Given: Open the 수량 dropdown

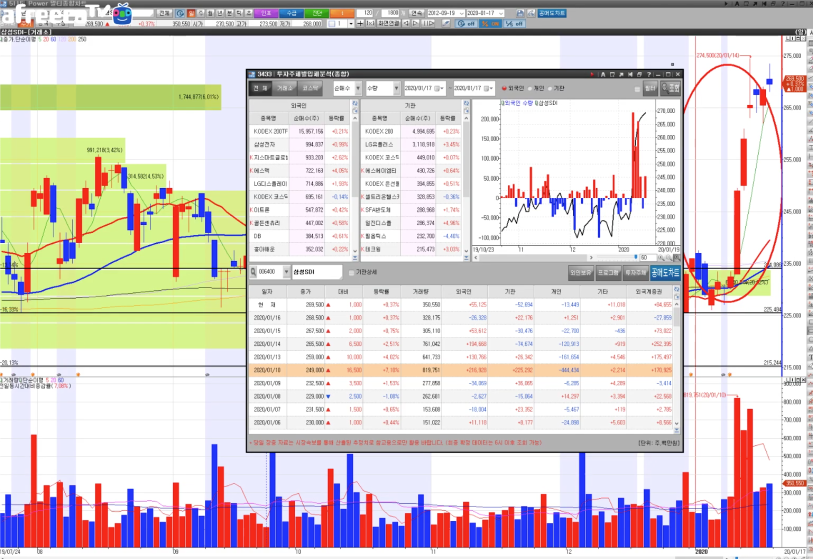Looking at the screenshot, I should pos(383,89).
